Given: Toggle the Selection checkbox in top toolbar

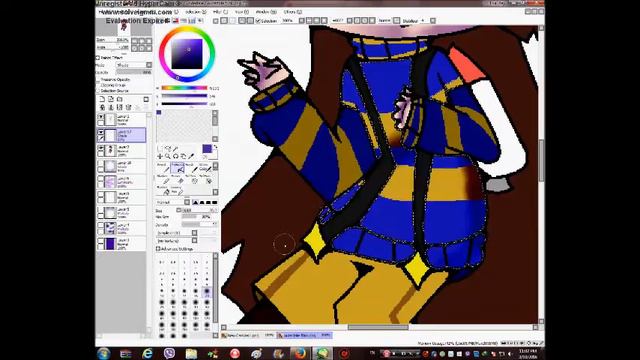Looking at the screenshot, I should 258,21.
